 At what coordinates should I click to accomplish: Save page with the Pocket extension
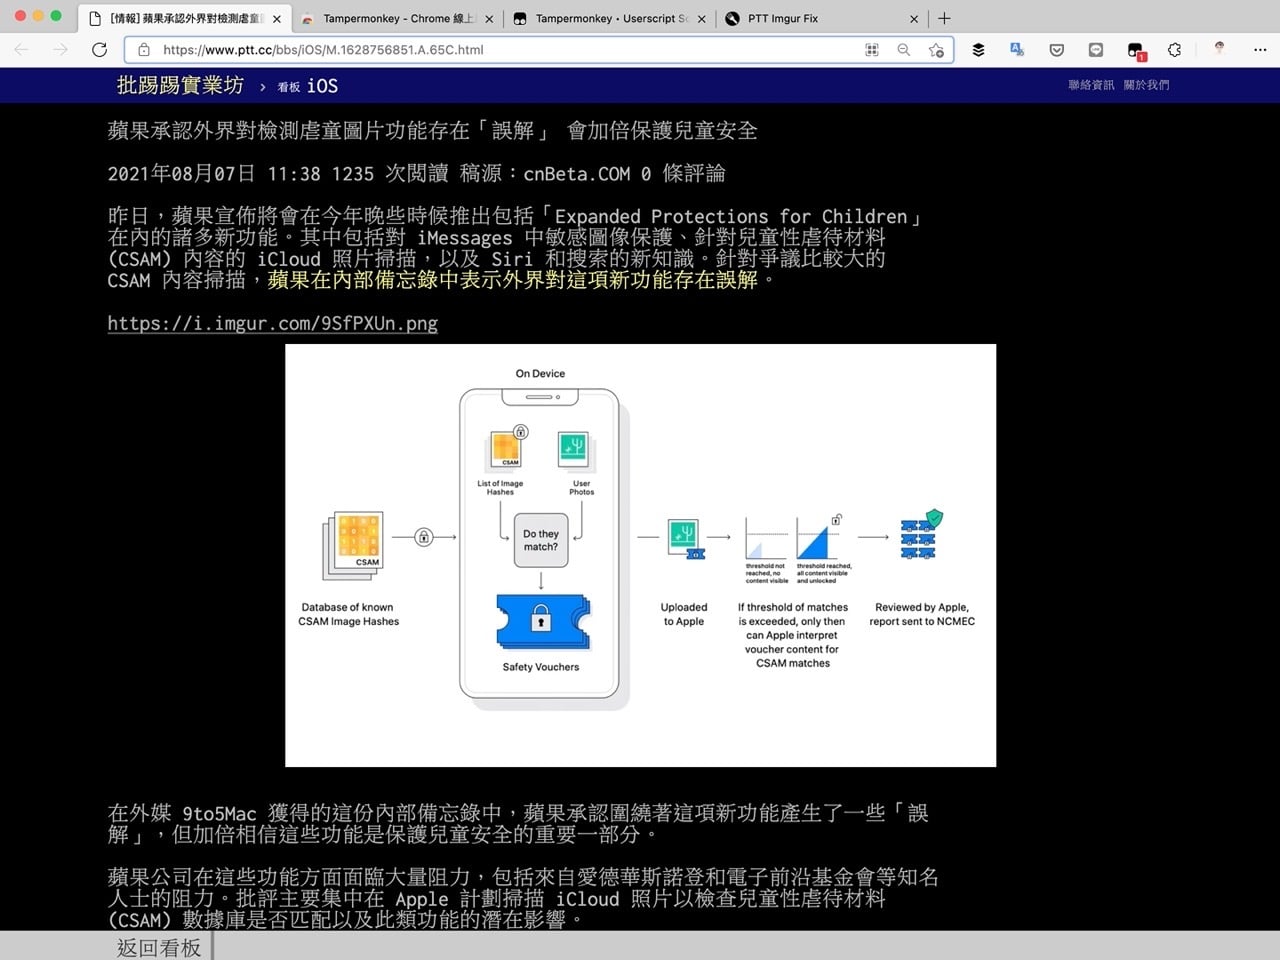click(x=1057, y=49)
